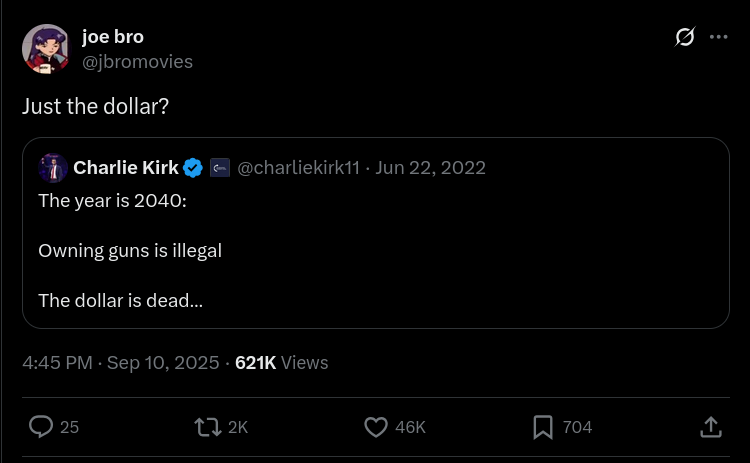Click the Jun 22, 2022 date

(431, 168)
